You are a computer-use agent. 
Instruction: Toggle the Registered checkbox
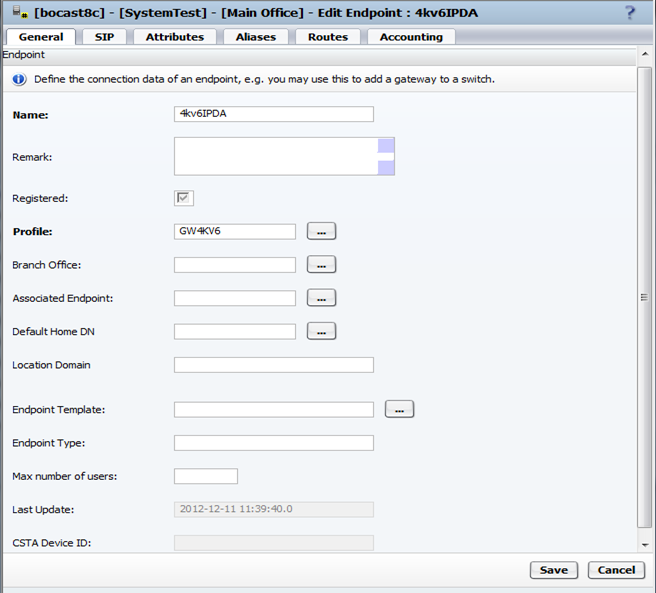tap(184, 198)
